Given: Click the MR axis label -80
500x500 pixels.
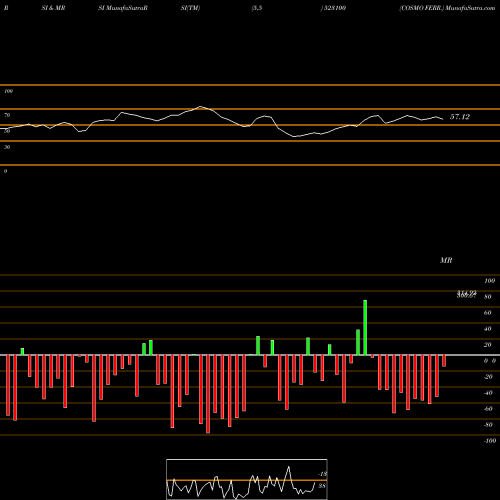Looking at the screenshot, I should [488, 425].
